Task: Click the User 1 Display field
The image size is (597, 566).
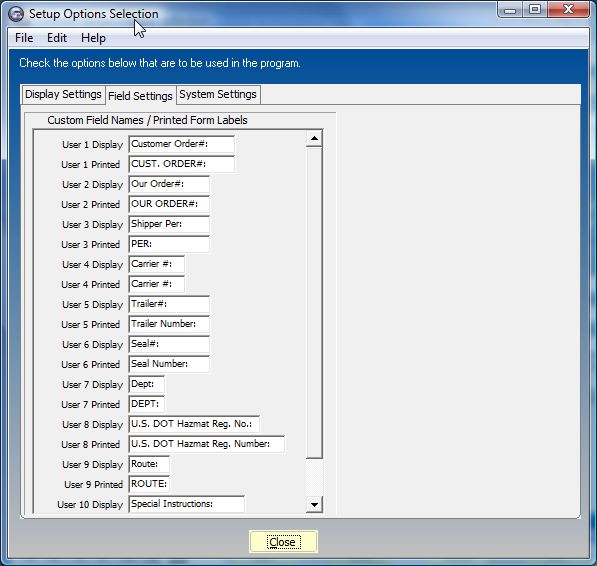Action: coord(182,144)
